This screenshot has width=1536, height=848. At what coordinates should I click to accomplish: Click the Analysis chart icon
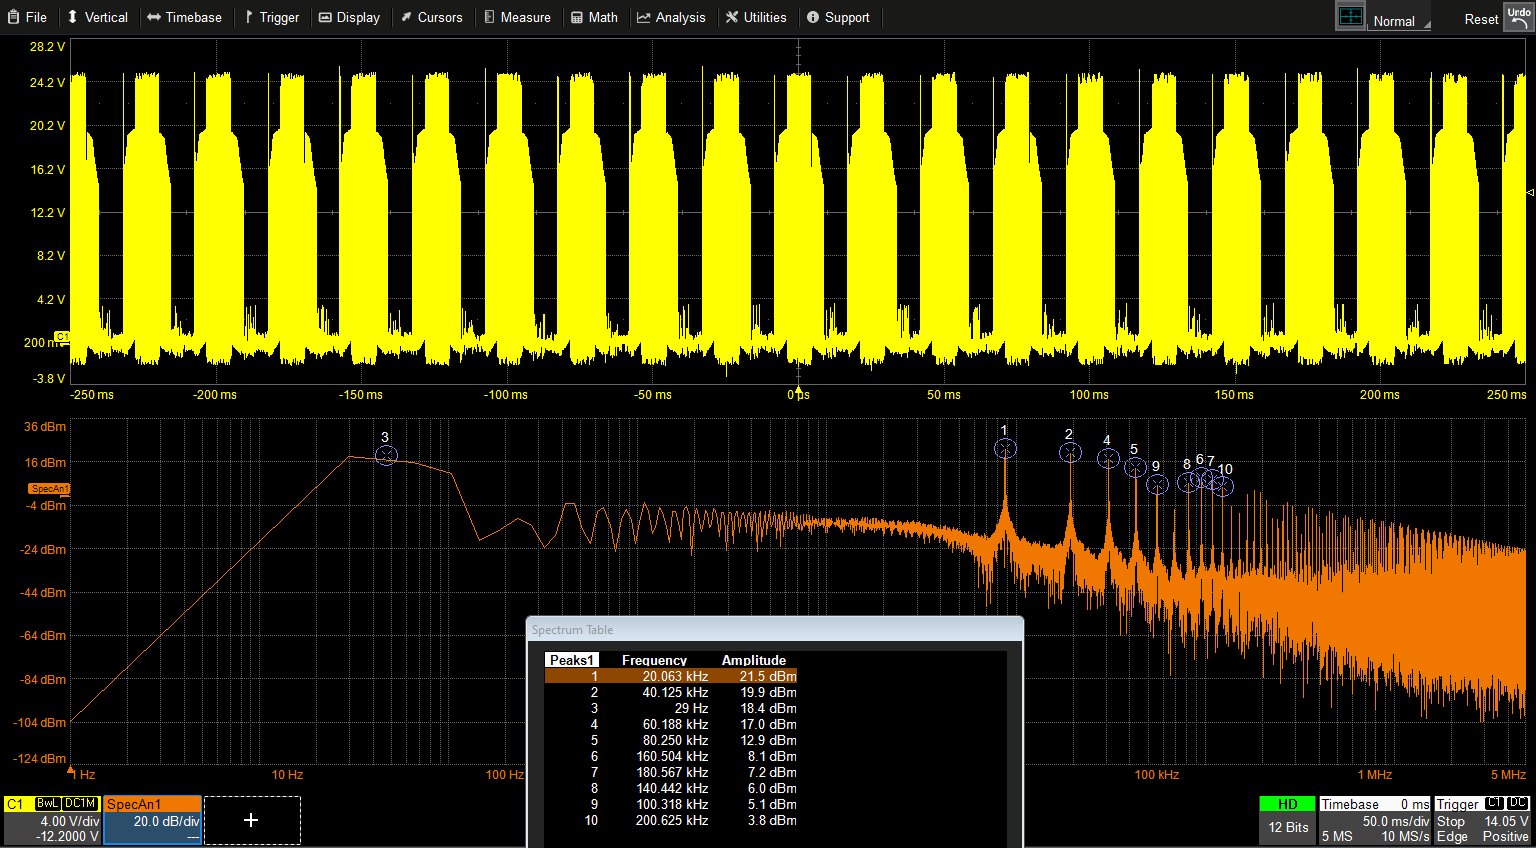(x=641, y=16)
